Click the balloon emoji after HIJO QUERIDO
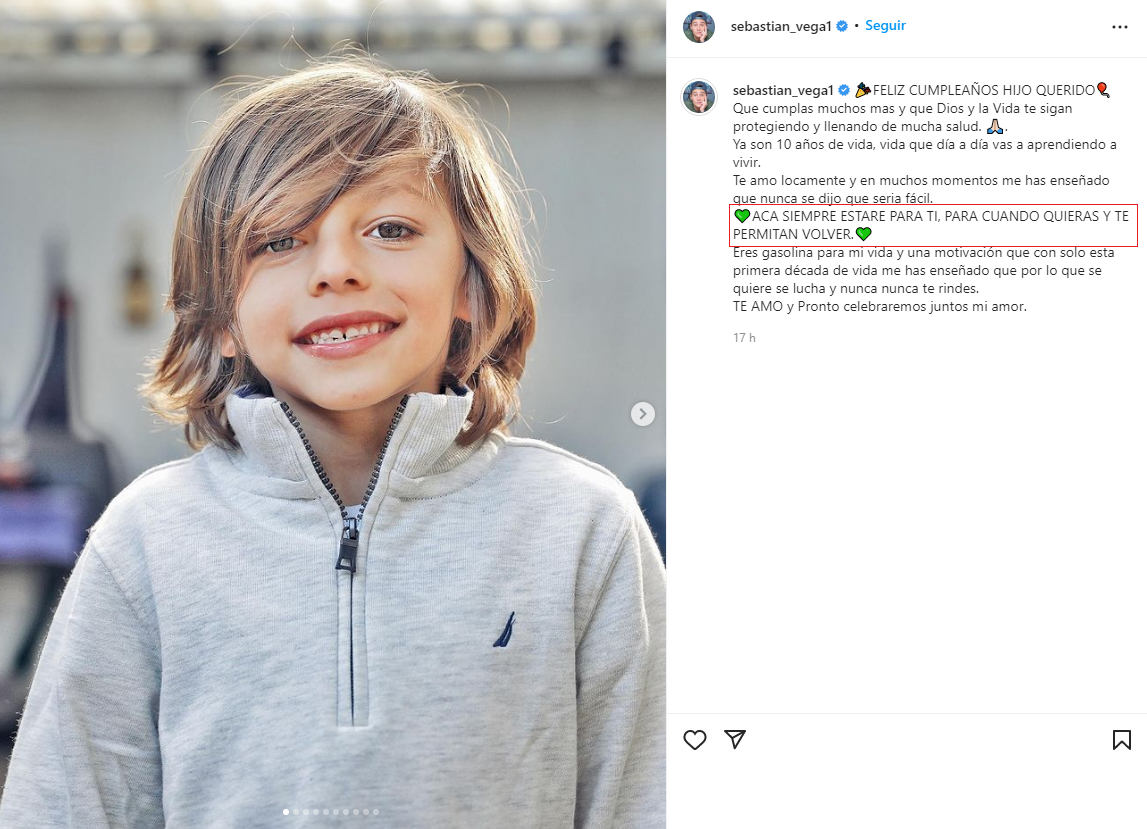The image size is (1147, 829). click(x=1103, y=90)
